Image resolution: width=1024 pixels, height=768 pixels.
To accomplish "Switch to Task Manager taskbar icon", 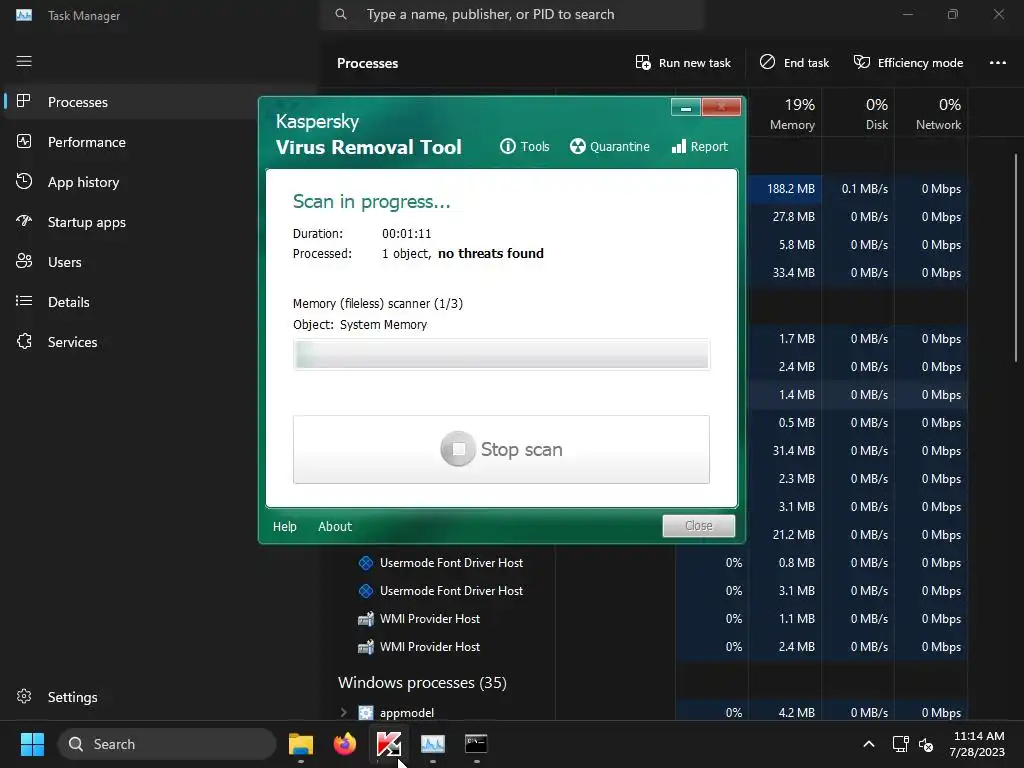I will tap(432, 744).
